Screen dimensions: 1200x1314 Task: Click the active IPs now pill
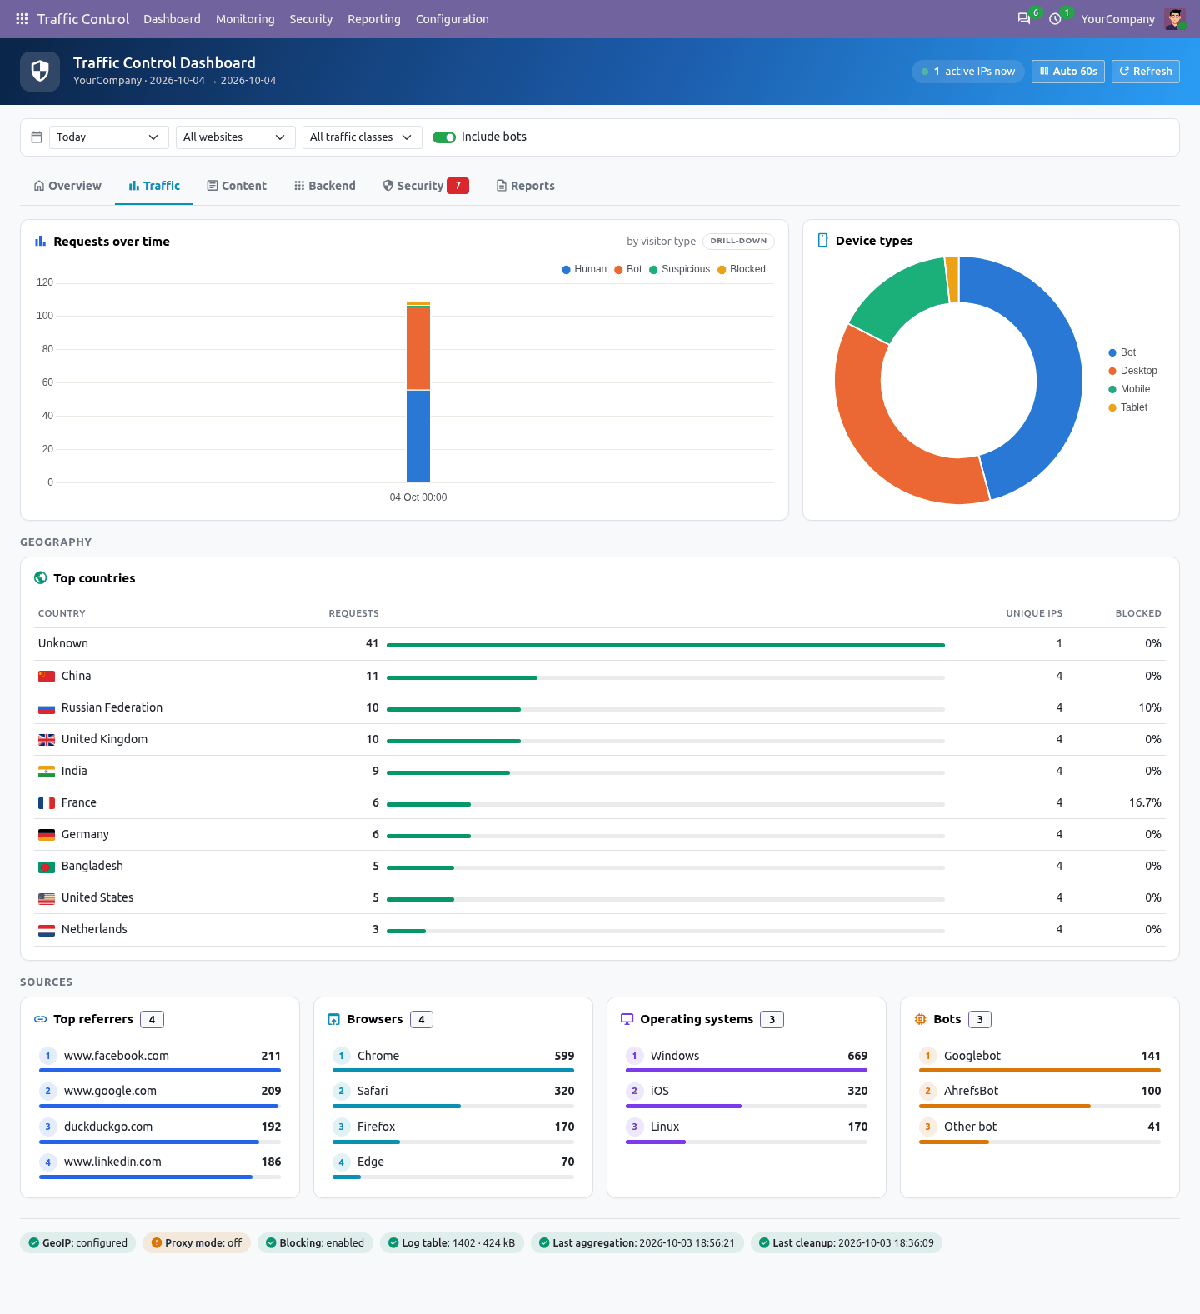pos(969,71)
